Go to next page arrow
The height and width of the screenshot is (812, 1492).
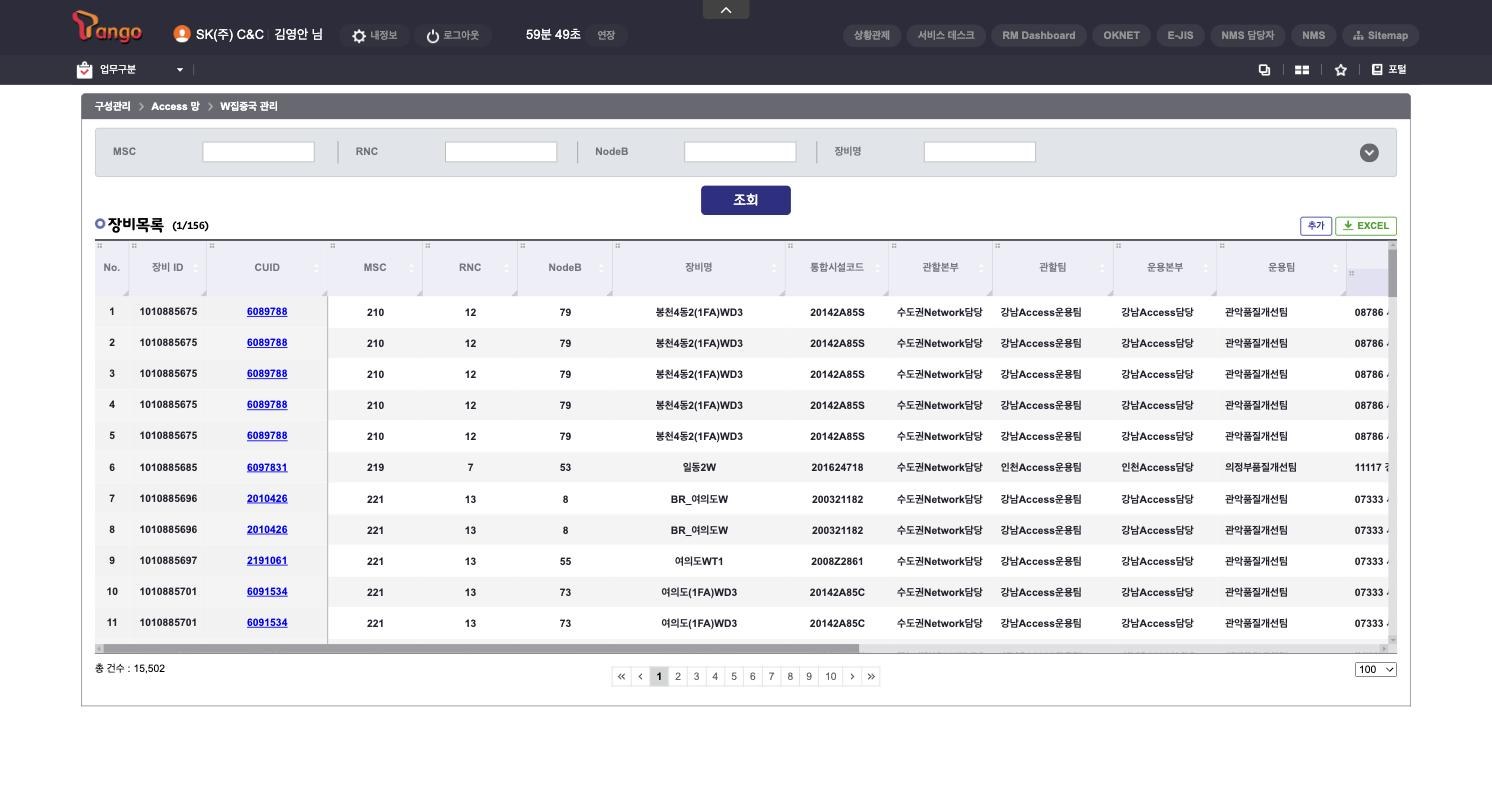(x=852, y=677)
